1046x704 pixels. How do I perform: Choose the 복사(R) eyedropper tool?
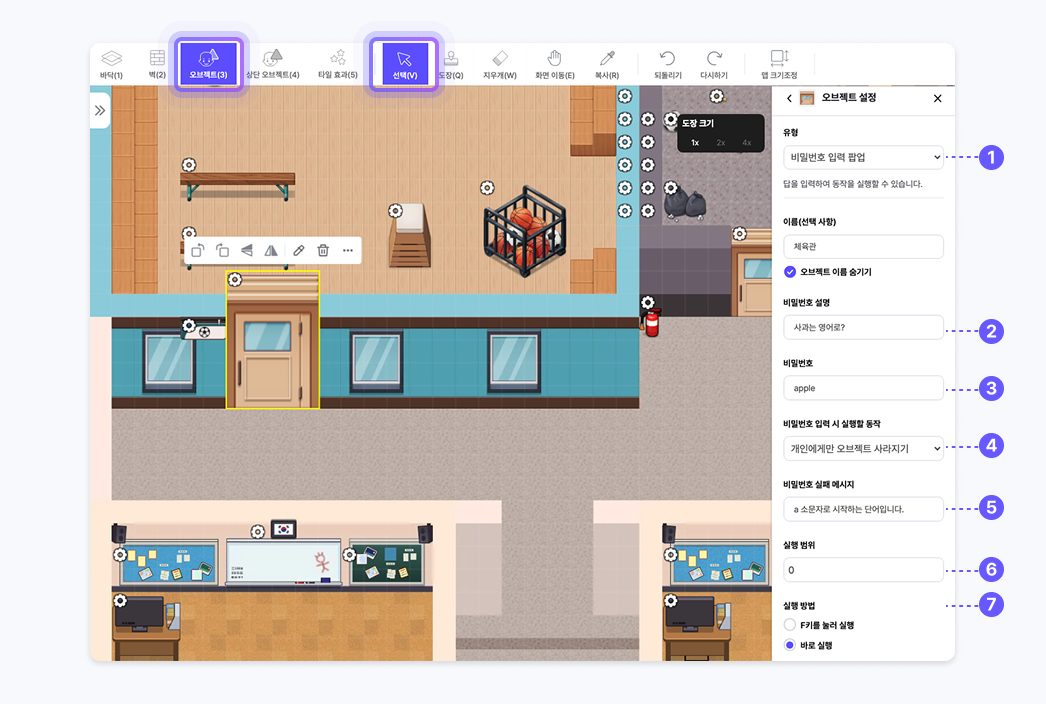pos(606,64)
